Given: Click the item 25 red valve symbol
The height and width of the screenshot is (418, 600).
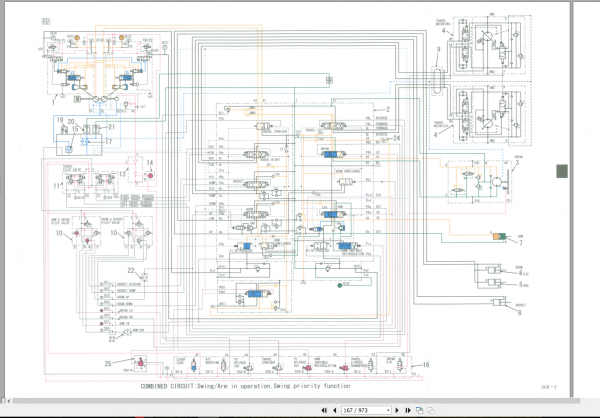Looking at the screenshot, I should [x=140, y=362].
